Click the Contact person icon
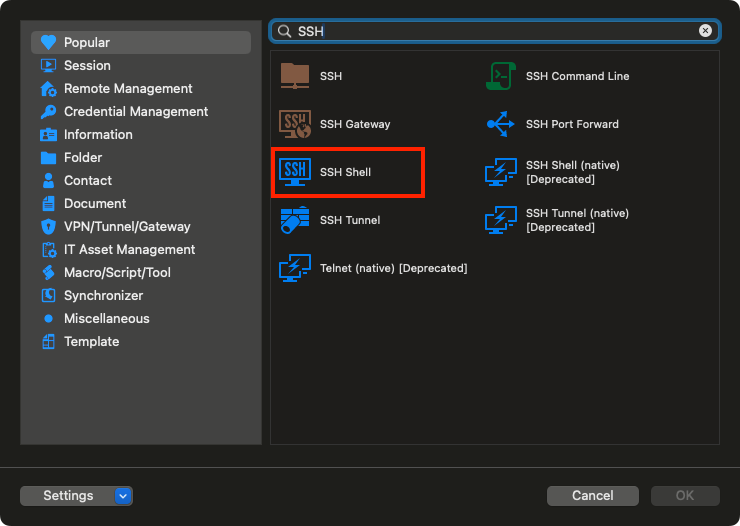 tap(48, 181)
